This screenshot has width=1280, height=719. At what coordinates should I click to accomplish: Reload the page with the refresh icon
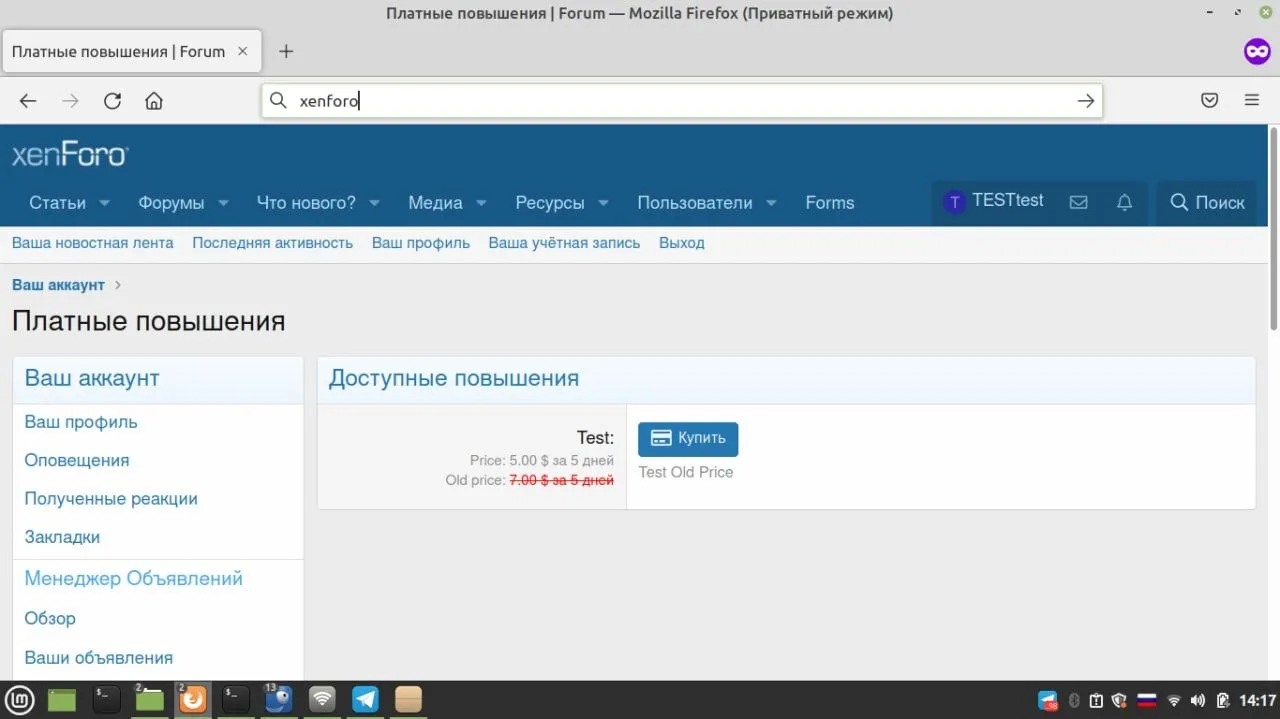click(x=112, y=101)
